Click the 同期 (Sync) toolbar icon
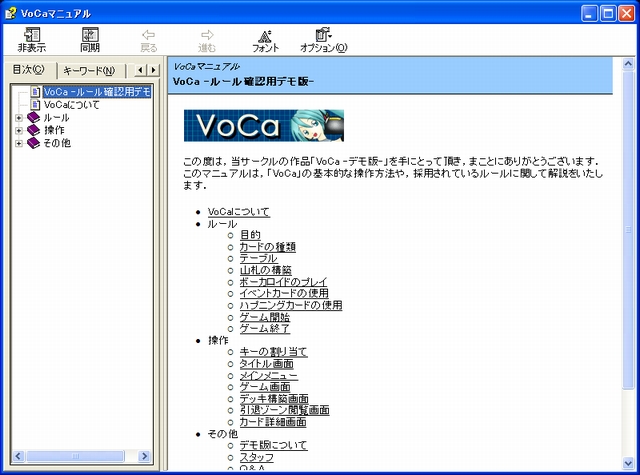 [x=90, y=35]
